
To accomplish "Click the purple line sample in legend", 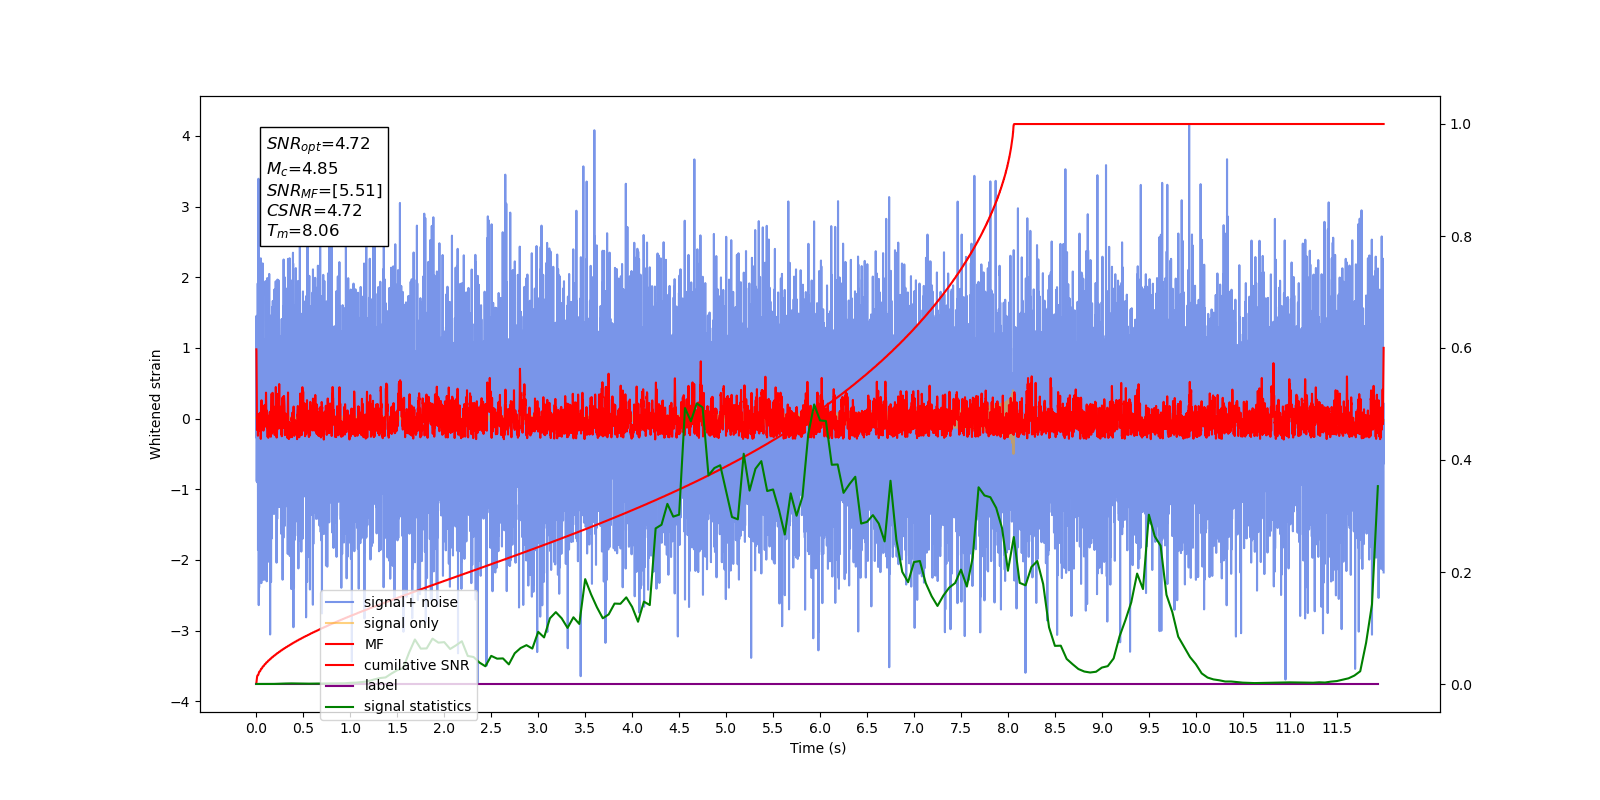I will [340, 685].
